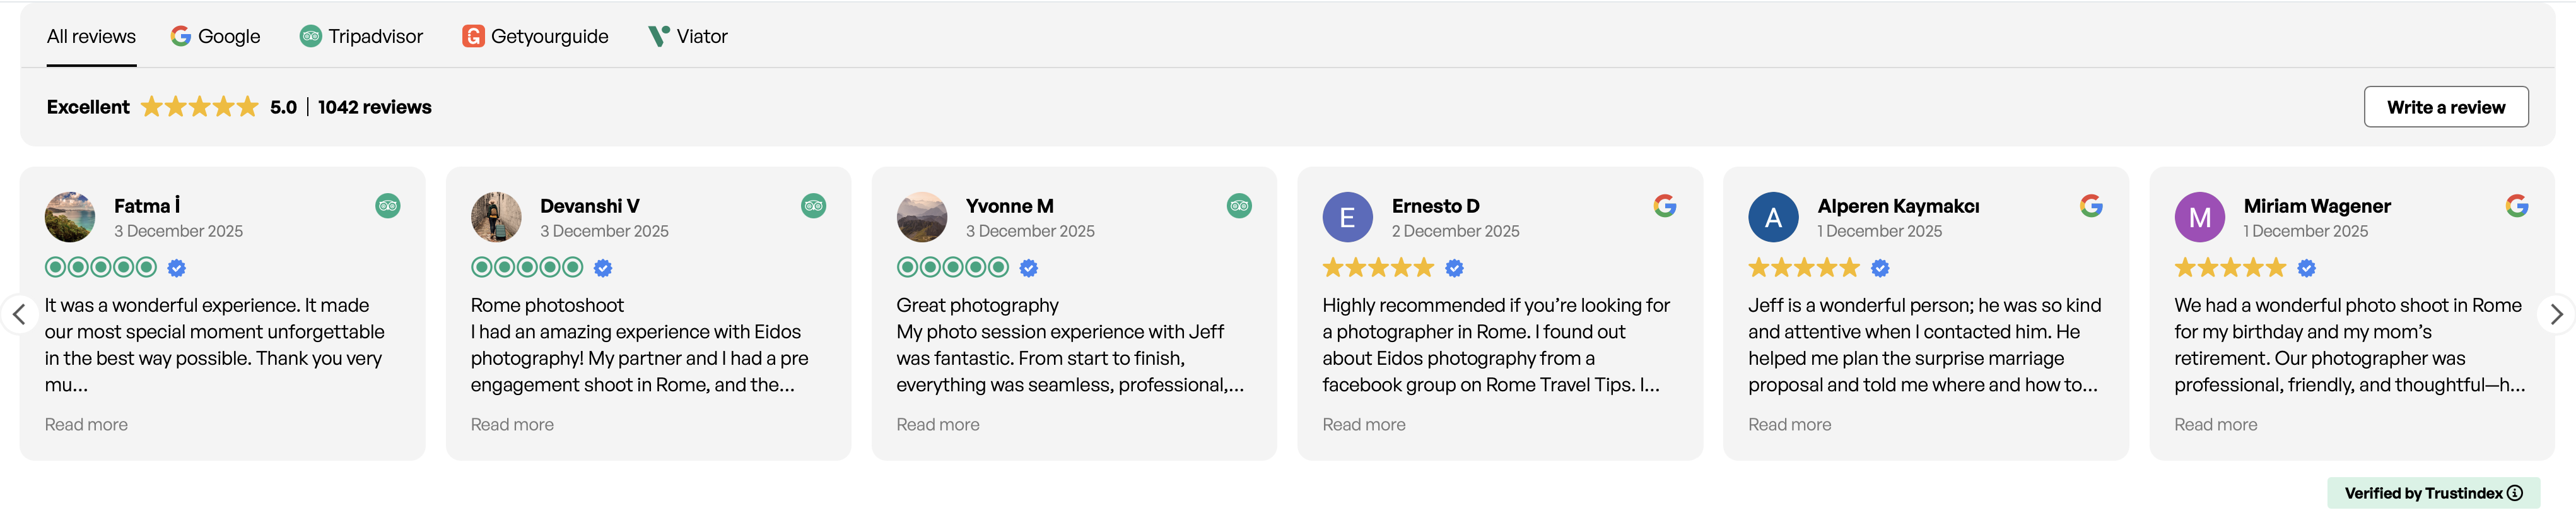Go back using the left carousel arrow

20,313
